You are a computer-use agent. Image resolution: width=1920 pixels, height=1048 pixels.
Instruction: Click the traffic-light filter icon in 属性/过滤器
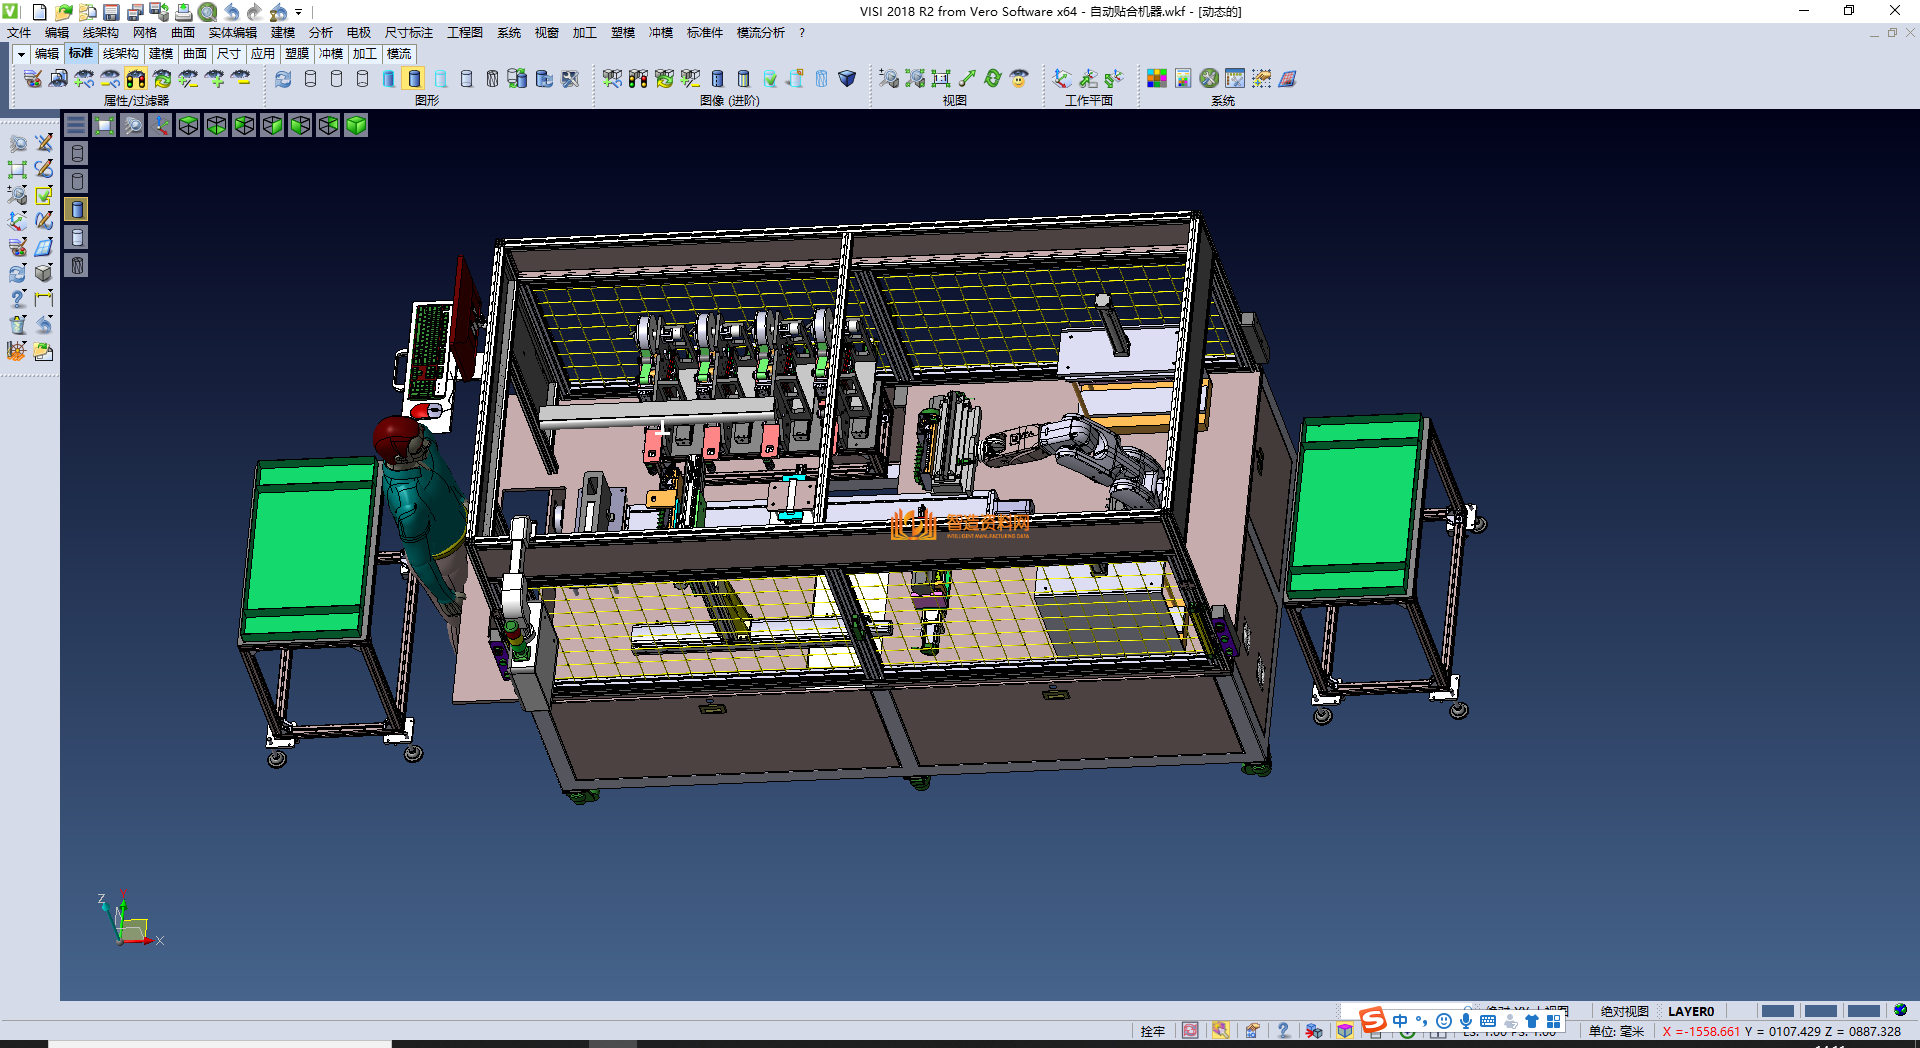(136, 79)
